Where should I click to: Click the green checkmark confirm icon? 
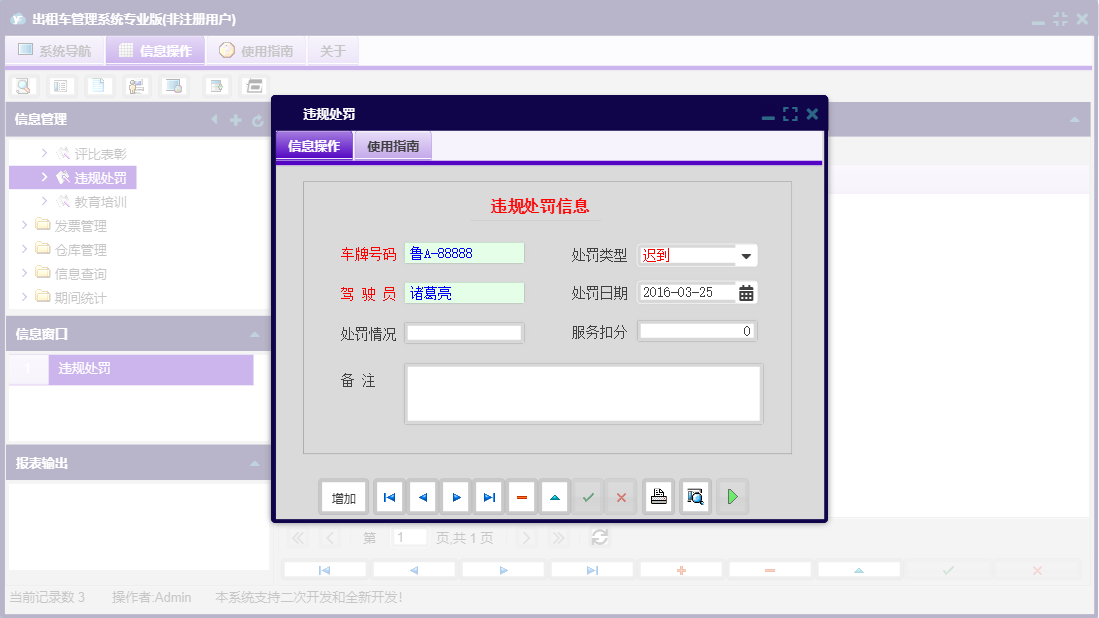587,496
